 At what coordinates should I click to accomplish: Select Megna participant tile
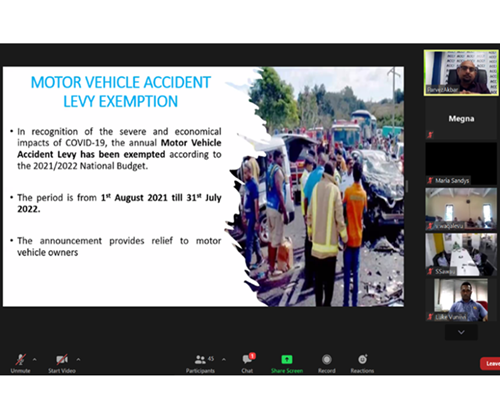tap(461, 119)
